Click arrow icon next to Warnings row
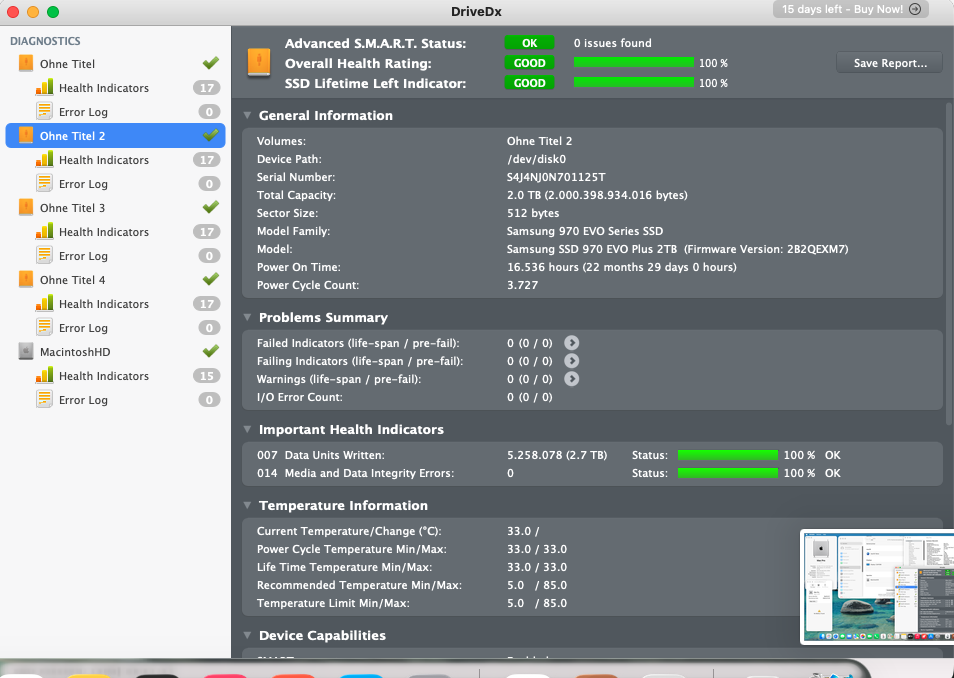The width and height of the screenshot is (954, 678). [x=572, y=379]
